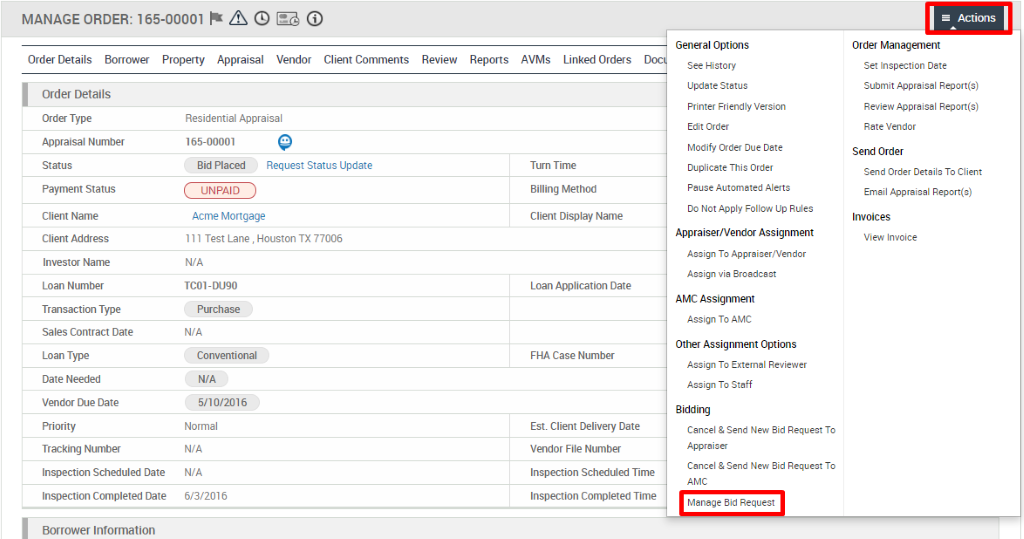Cancel & send new bid request to Appraiser

[x=761, y=438]
